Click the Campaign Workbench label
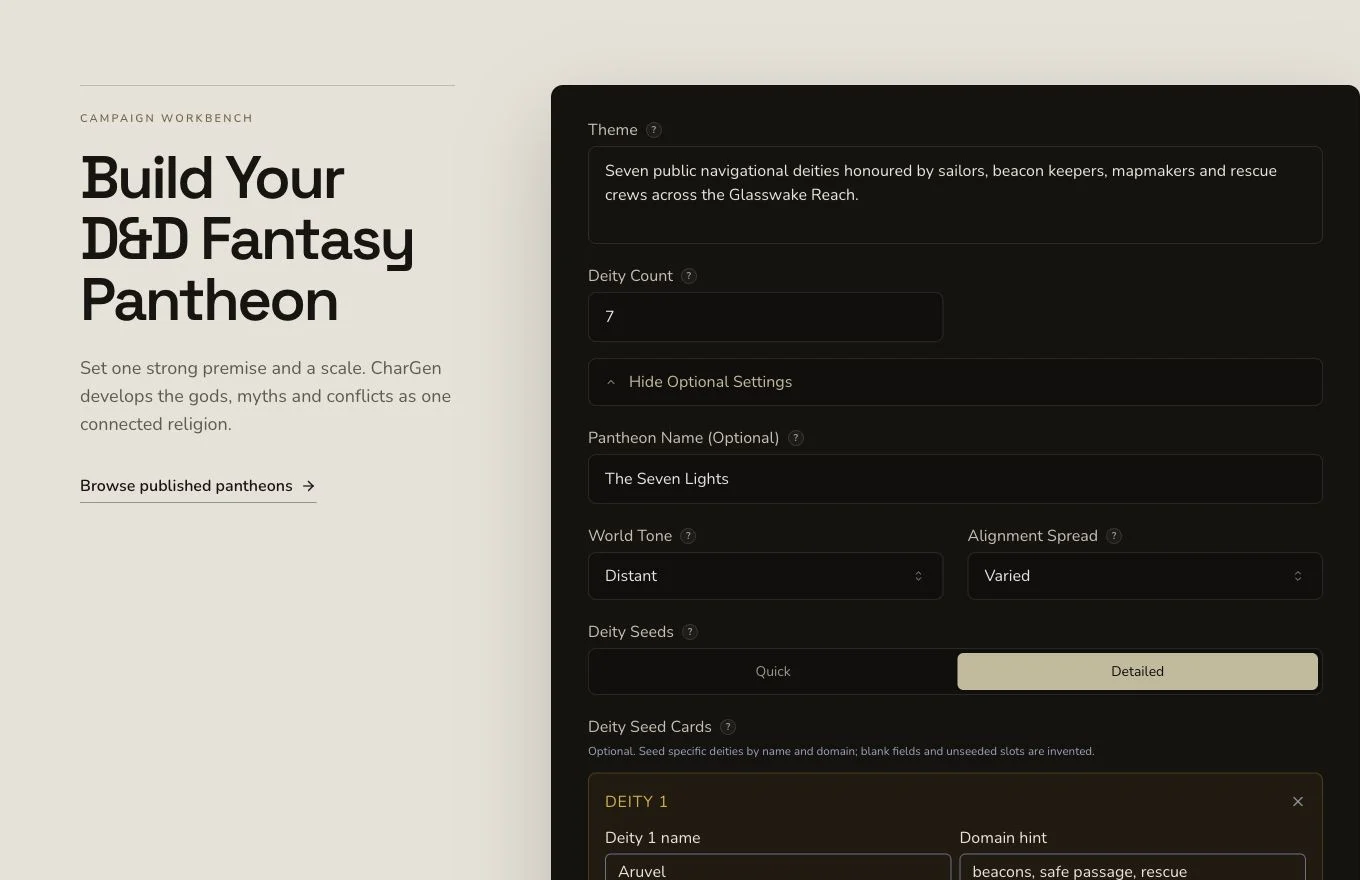1360x880 pixels. pyautogui.click(x=167, y=118)
